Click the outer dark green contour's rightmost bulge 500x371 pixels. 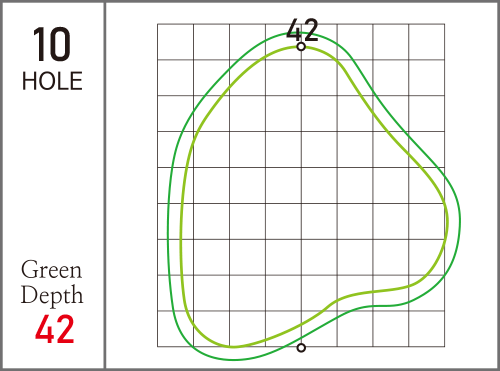pos(460,220)
